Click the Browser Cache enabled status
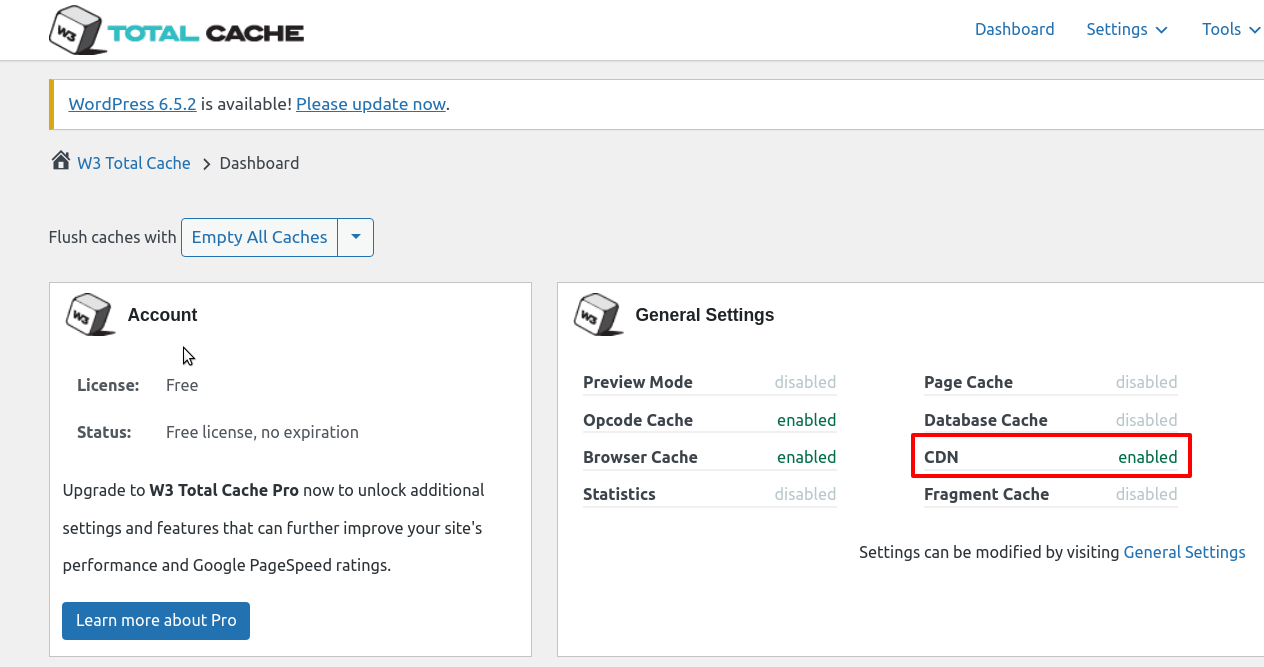 tap(806, 457)
